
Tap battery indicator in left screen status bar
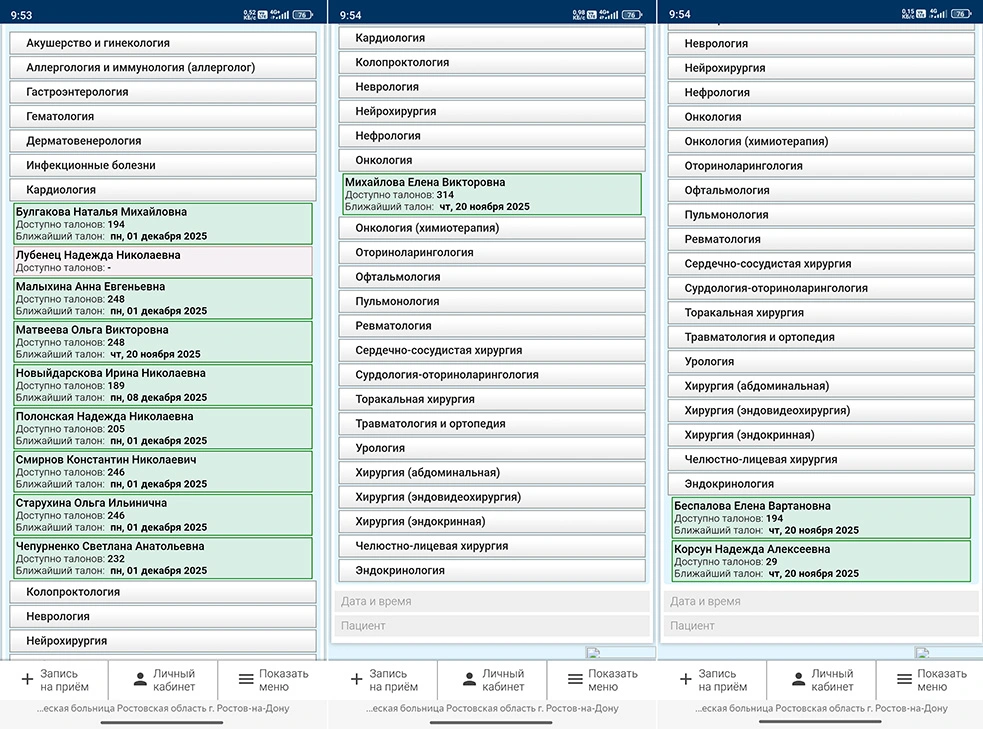[x=302, y=15]
